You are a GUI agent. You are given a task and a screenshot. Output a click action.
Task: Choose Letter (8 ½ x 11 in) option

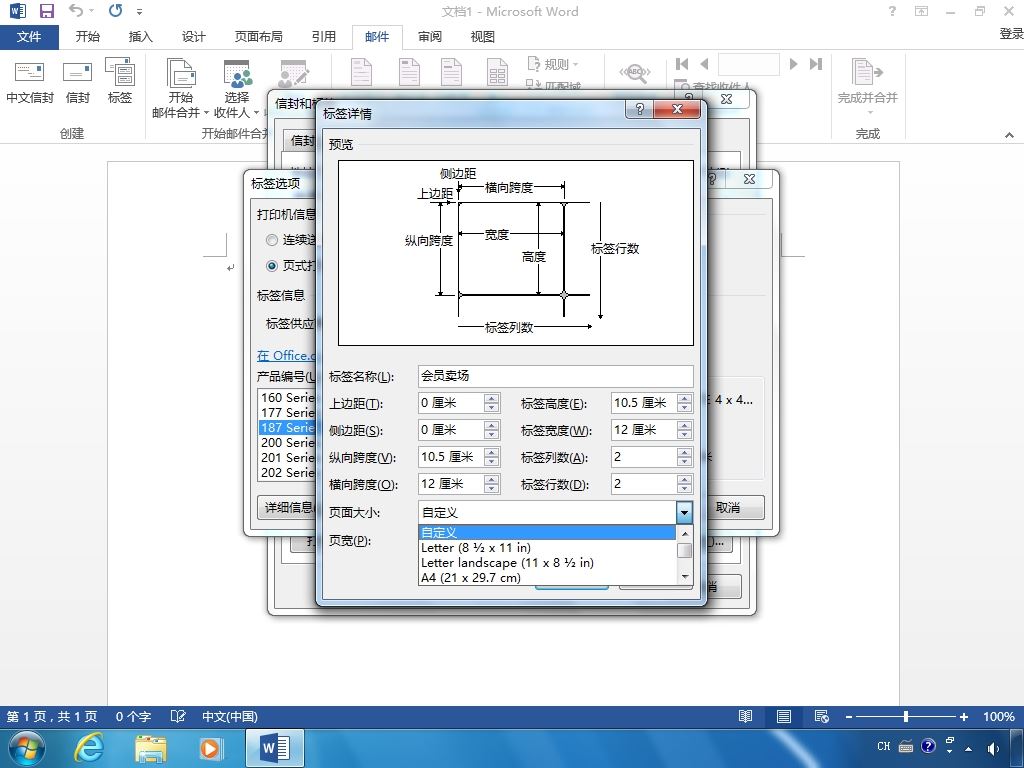pos(547,547)
